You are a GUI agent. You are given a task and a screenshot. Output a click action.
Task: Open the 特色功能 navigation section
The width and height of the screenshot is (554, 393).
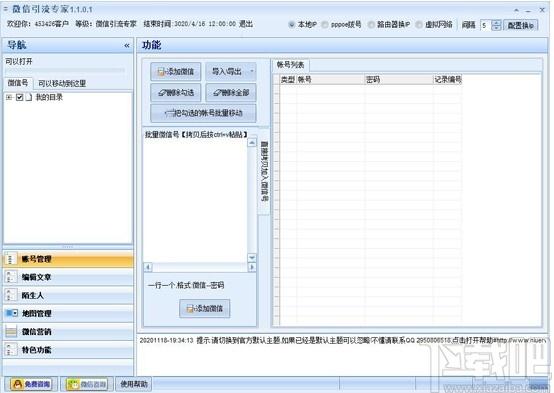click(x=68, y=350)
